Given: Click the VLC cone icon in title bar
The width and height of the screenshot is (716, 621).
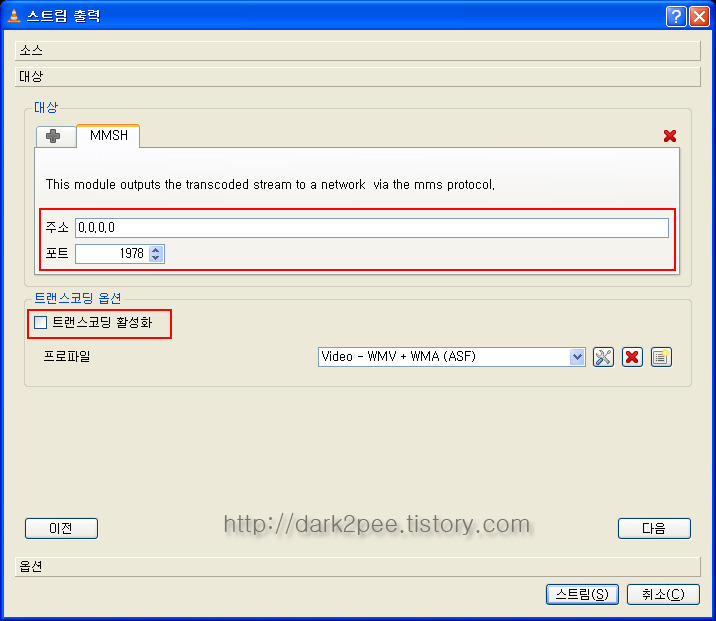Looking at the screenshot, I should pyautogui.click(x=14, y=16).
